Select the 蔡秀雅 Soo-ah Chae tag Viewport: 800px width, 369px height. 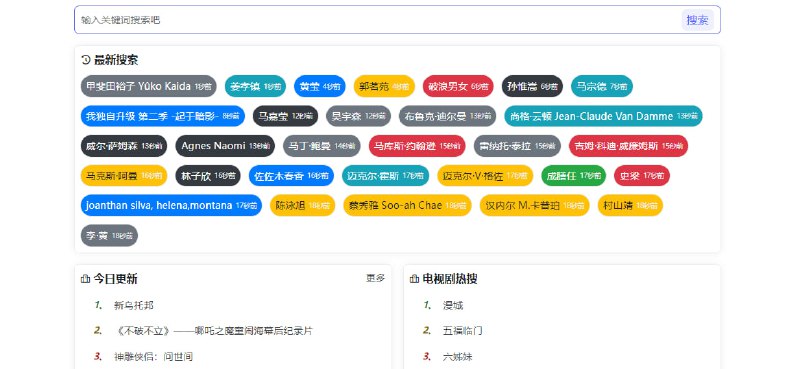pos(407,205)
